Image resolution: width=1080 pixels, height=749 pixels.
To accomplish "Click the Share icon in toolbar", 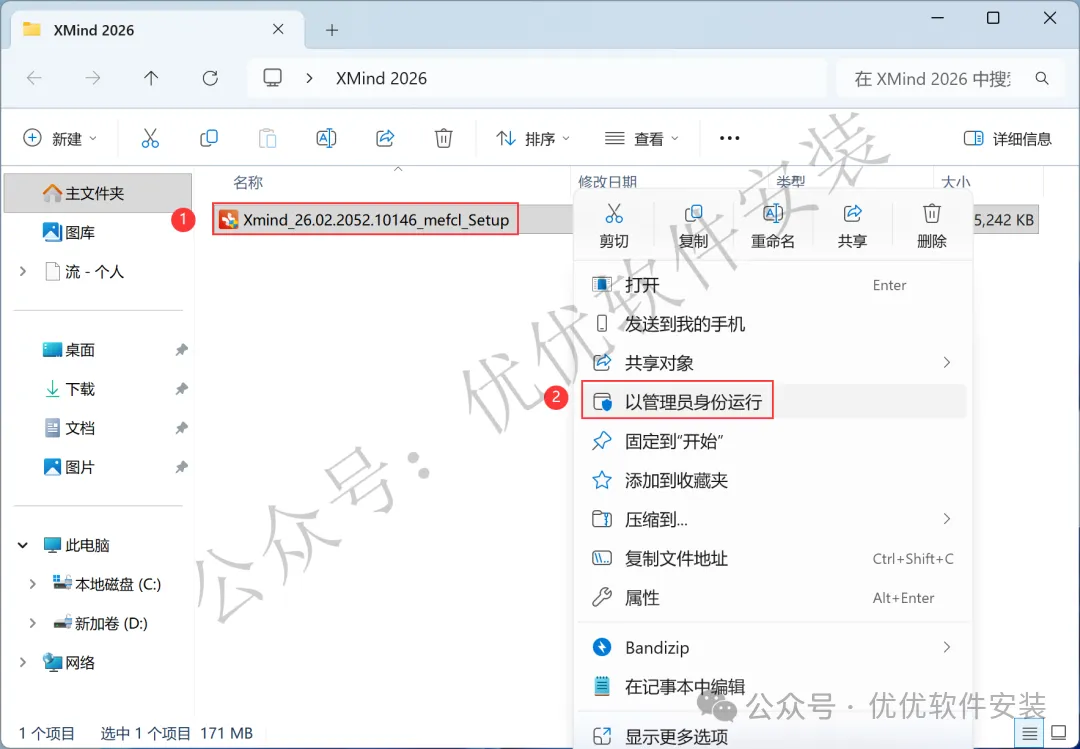I will 385,138.
